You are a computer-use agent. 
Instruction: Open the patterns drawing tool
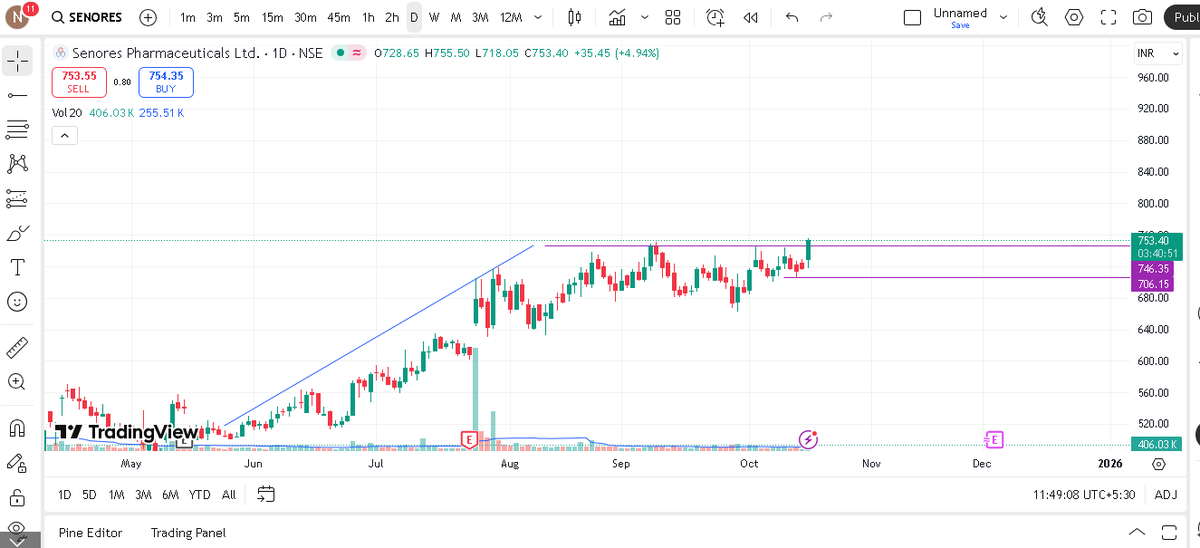(x=16, y=163)
